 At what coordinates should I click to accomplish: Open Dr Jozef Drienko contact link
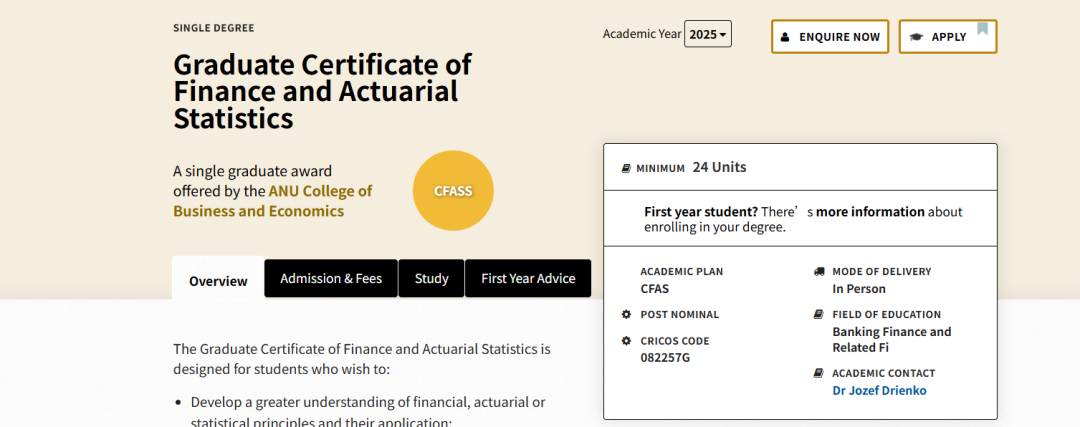point(879,390)
